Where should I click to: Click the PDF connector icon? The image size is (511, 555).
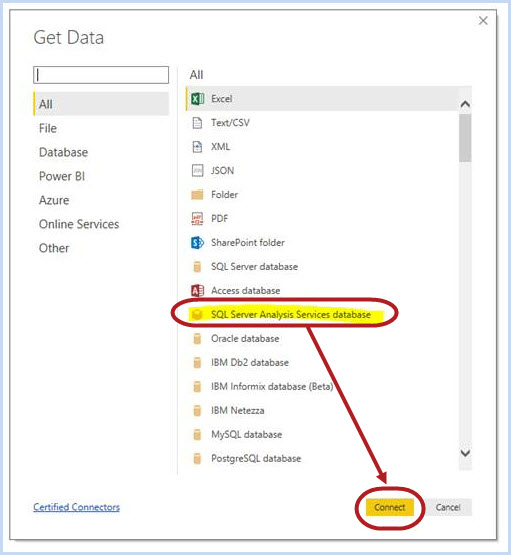tap(197, 219)
